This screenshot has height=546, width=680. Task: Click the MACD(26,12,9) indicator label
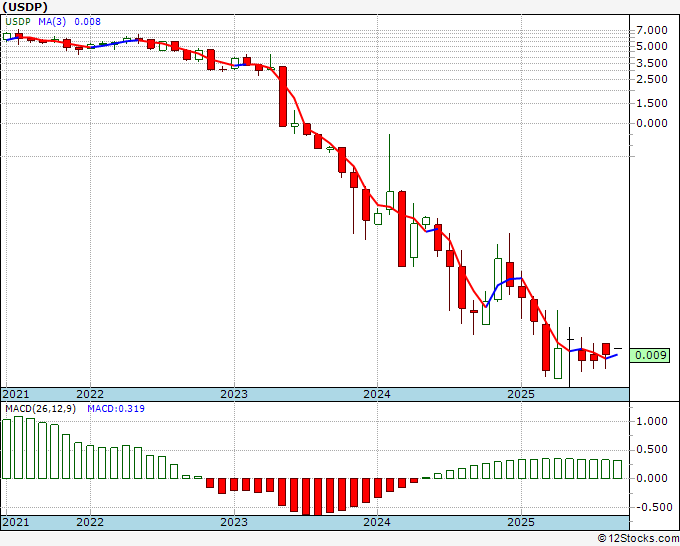pyautogui.click(x=40, y=409)
